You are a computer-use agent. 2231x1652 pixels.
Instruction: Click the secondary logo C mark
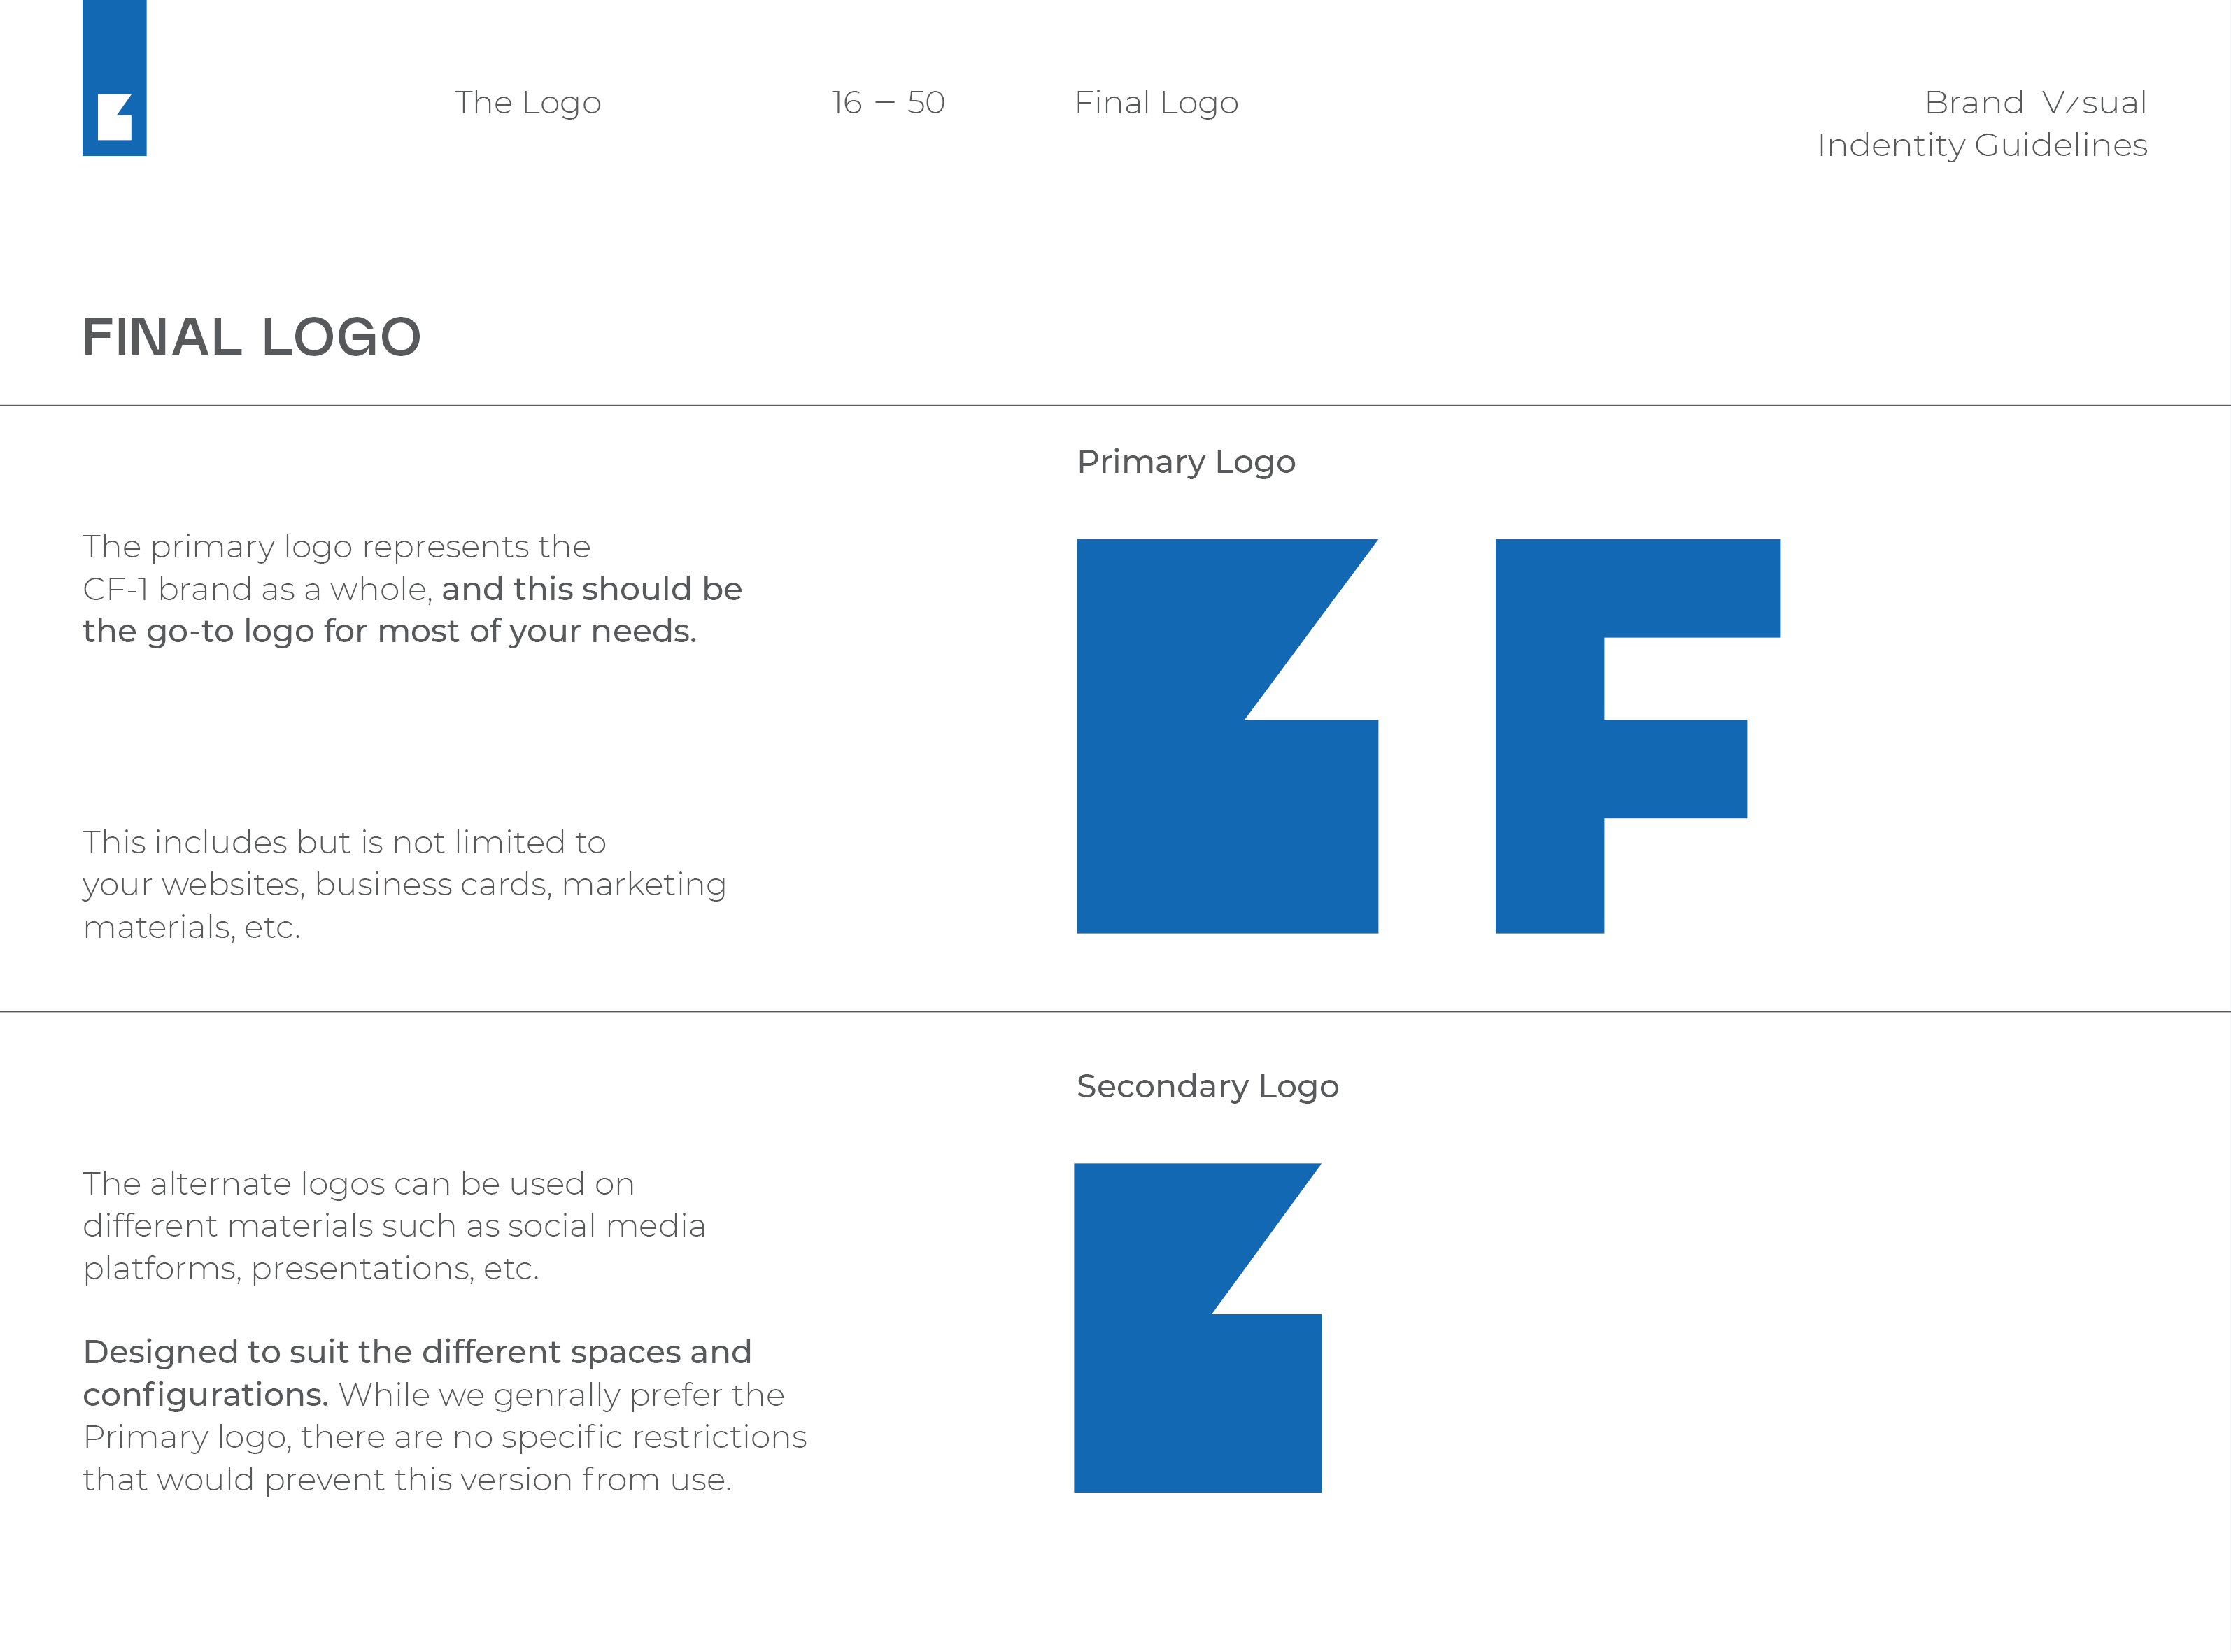[x=1197, y=1328]
